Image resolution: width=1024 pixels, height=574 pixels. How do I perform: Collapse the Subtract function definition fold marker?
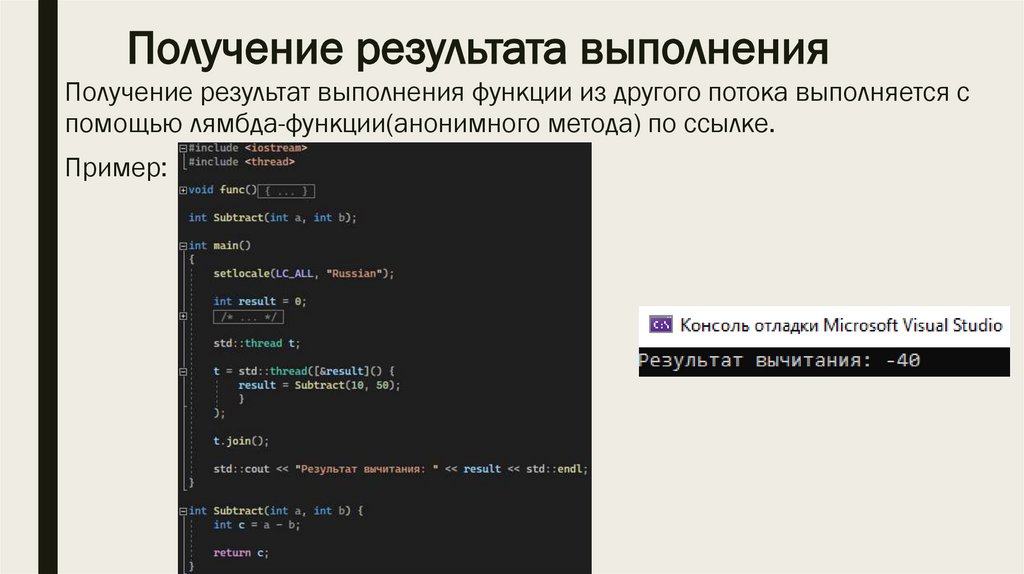[183, 511]
